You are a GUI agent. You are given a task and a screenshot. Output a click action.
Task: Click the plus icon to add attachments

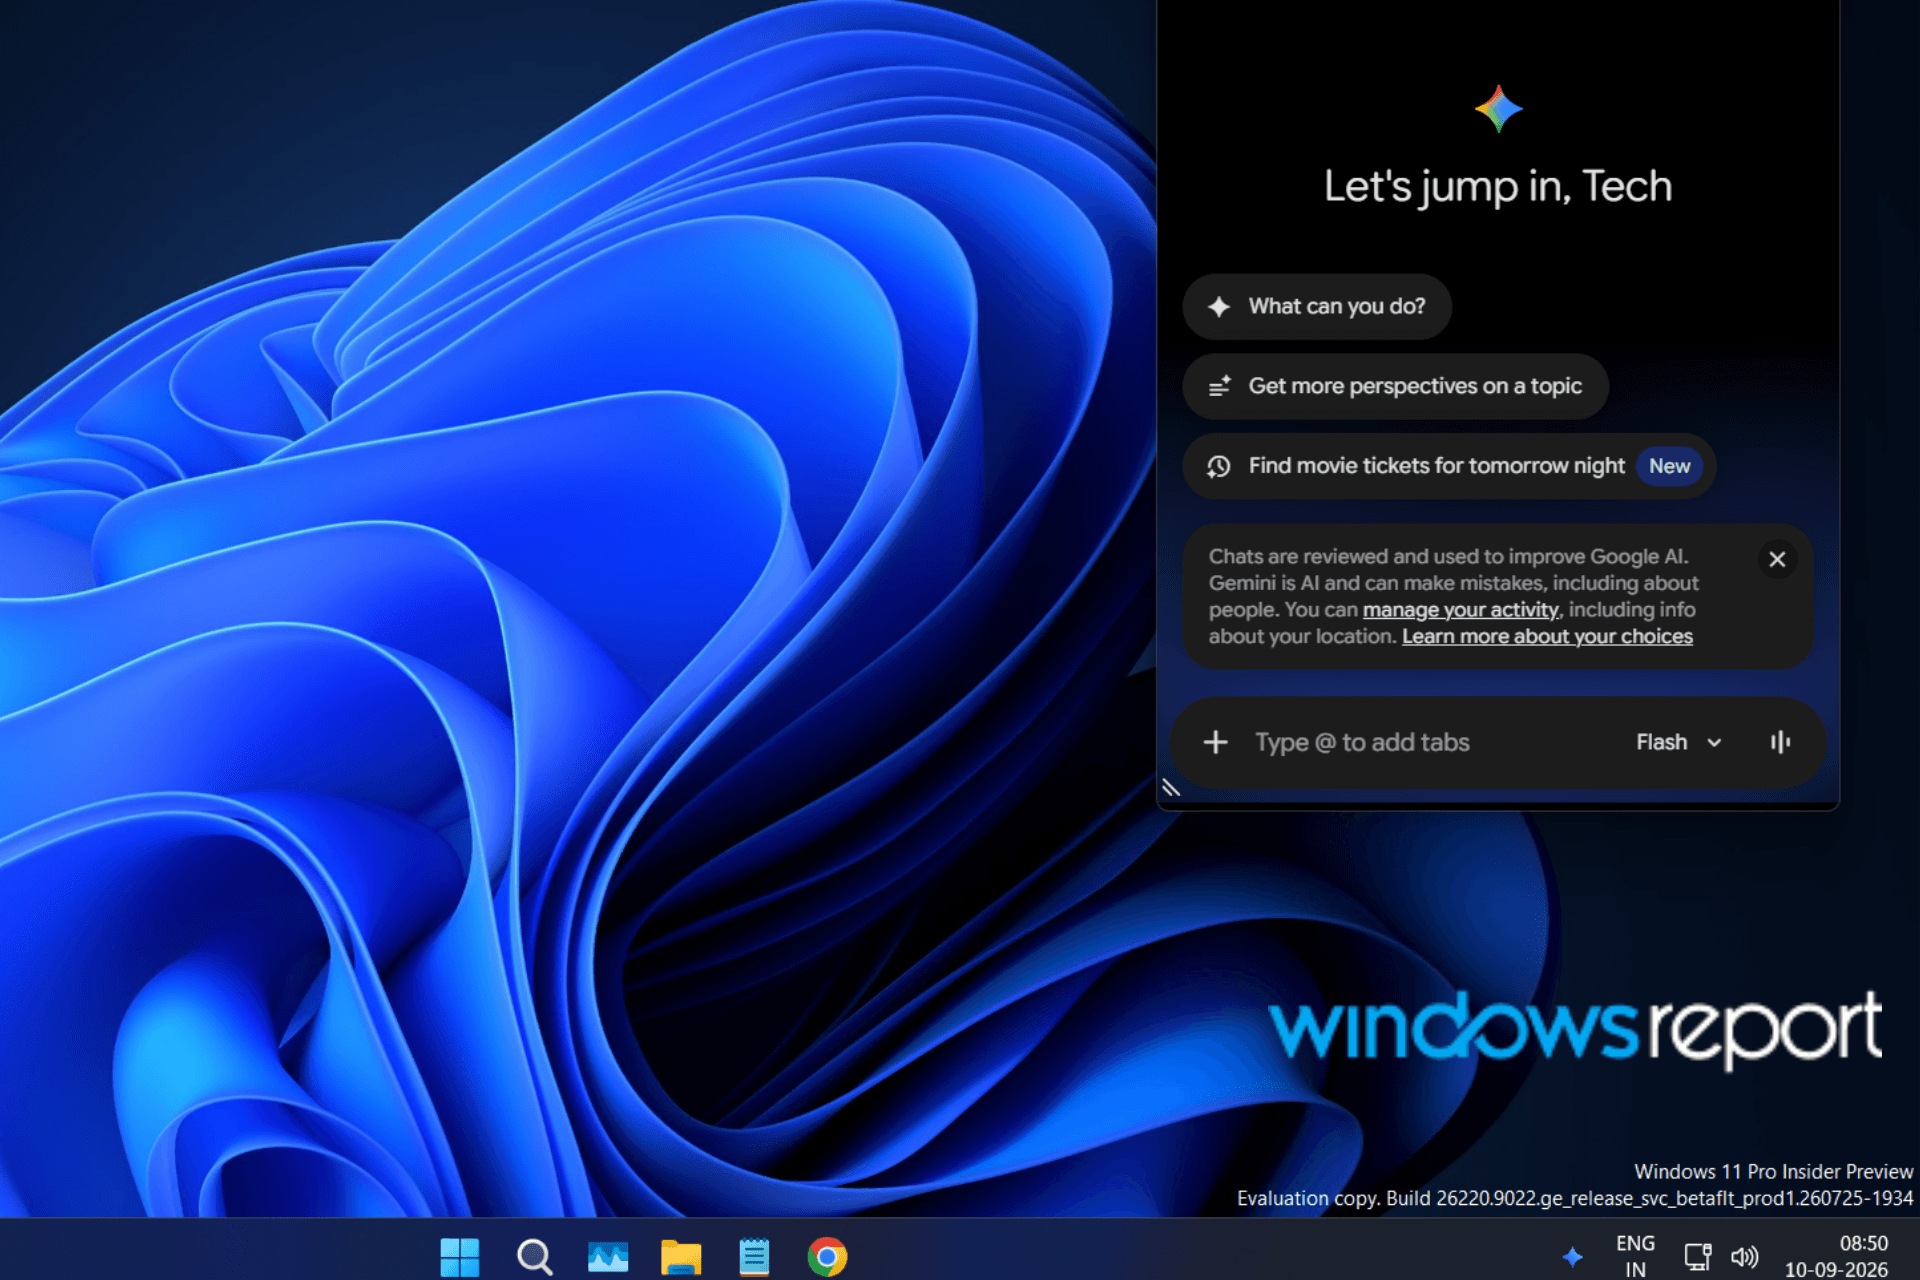(1215, 742)
